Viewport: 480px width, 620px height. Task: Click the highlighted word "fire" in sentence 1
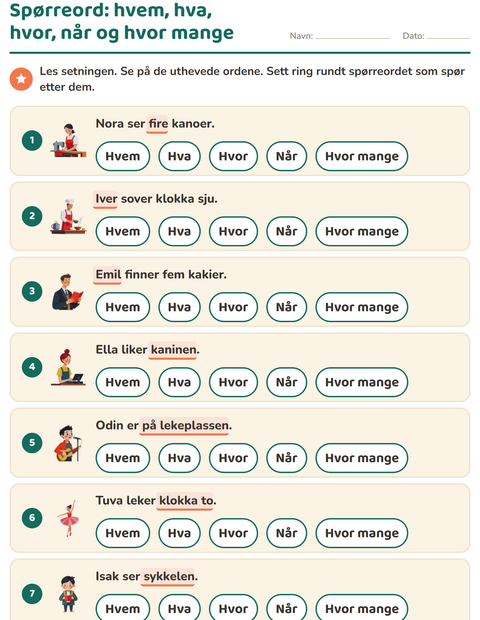click(x=157, y=124)
